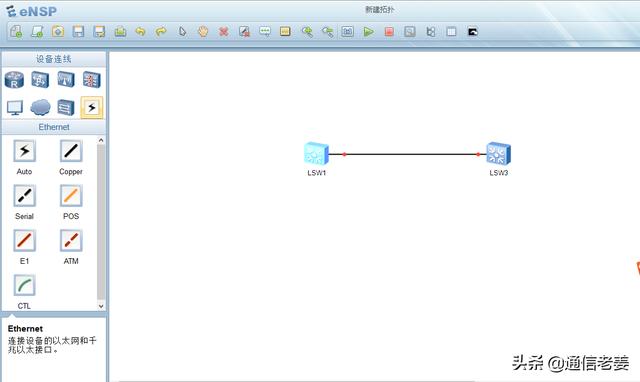Stop devices with red stop button
This screenshot has width=640, height=382.
coord(389,31)
